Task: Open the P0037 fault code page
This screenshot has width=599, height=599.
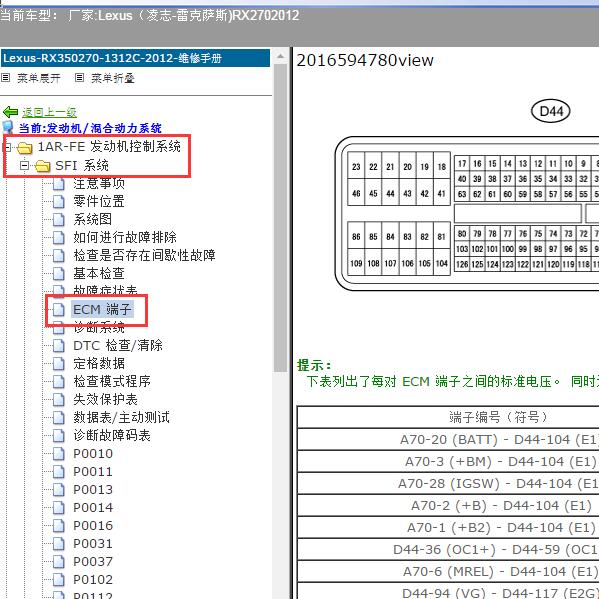Action: coord(93,562)
